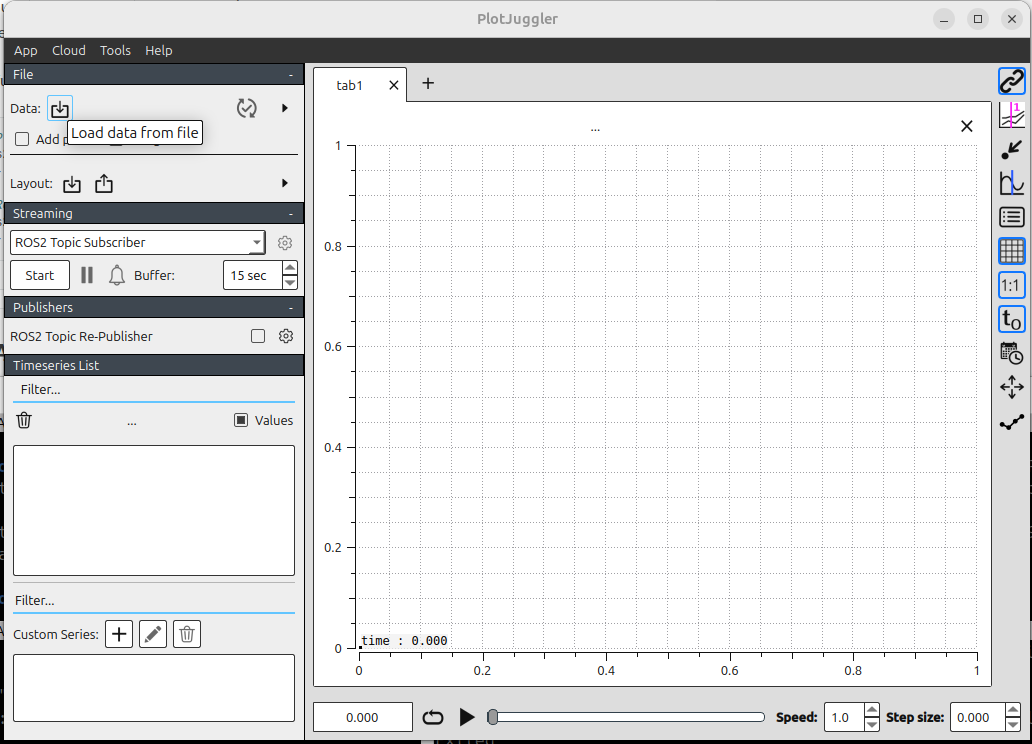This screenshot has height=744, width=1032.
Task: Save the layout with the export icon
Action: (x=104, y=184)
